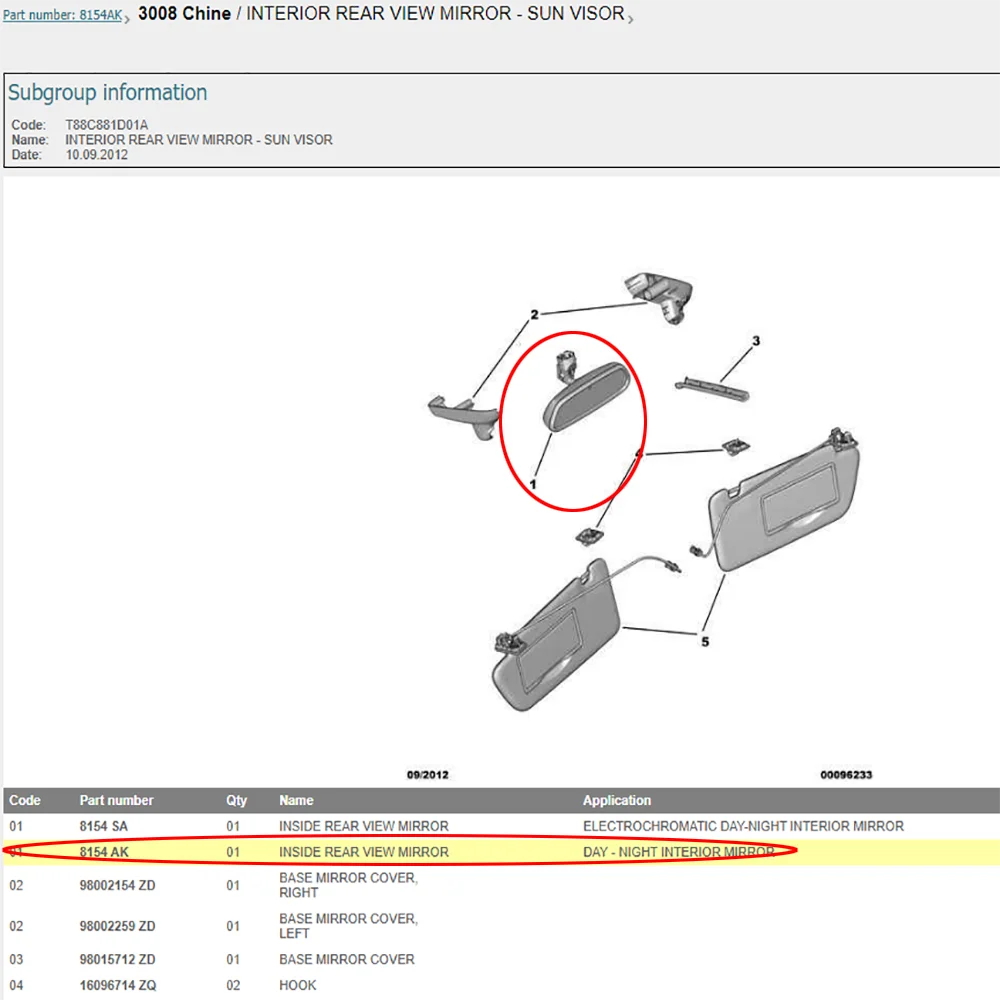
Task: Click 'DAY - NIGHT INTERIOR MIRROR' application text
Action: coord(679,852)
